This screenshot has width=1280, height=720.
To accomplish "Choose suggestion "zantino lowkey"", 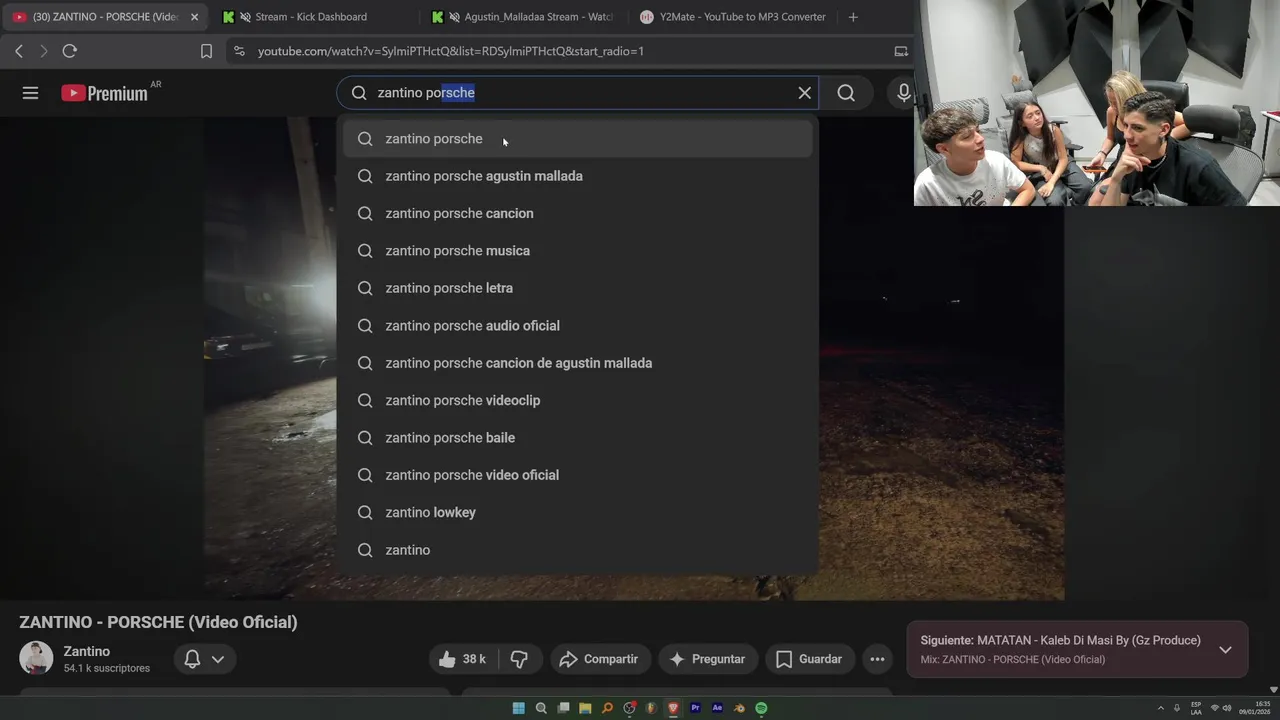I will [578, 512].
